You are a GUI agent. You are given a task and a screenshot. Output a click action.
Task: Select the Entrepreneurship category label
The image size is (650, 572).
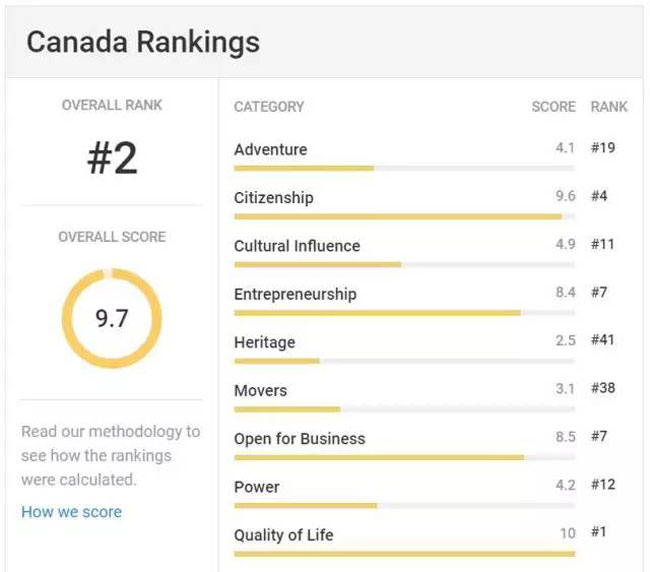(295, 294)
